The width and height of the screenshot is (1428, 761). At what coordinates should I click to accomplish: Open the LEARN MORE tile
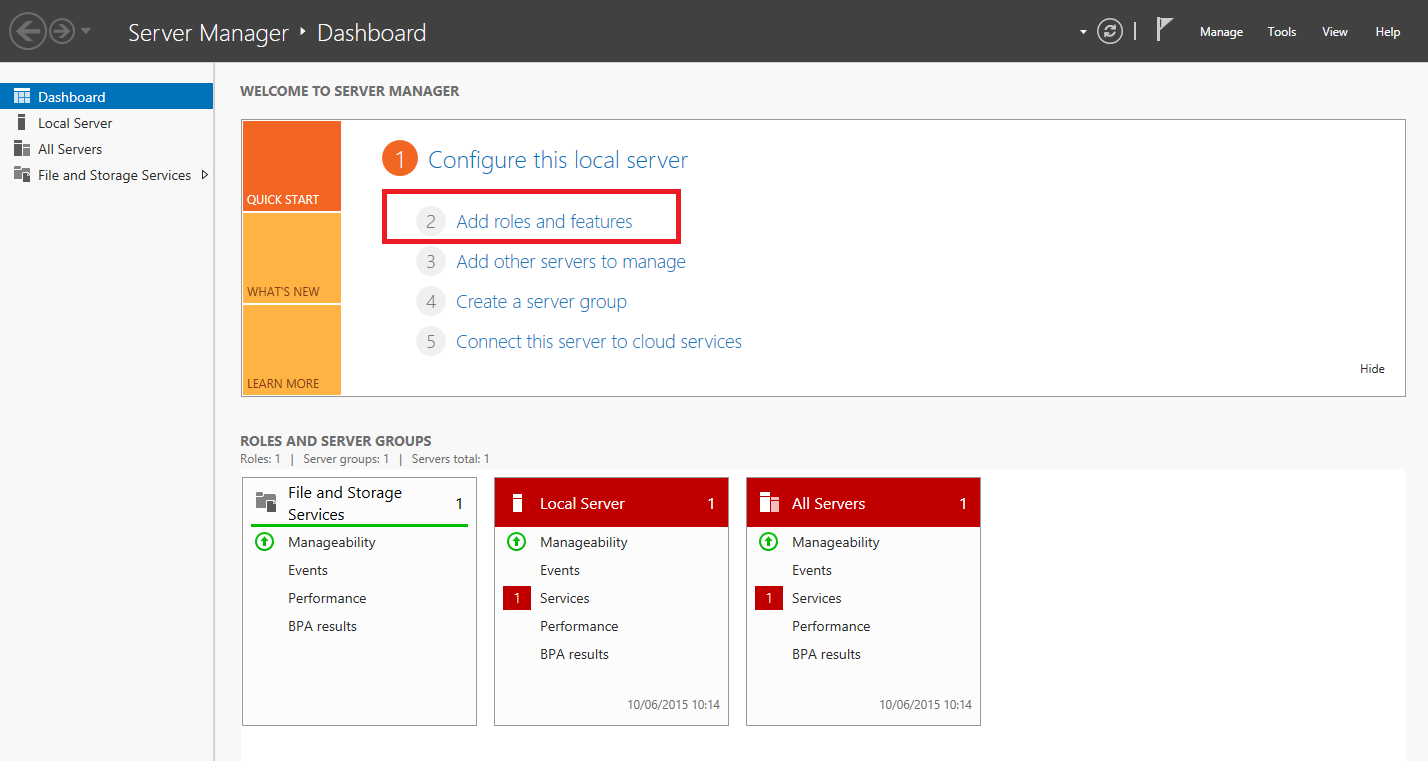[291, 350]
